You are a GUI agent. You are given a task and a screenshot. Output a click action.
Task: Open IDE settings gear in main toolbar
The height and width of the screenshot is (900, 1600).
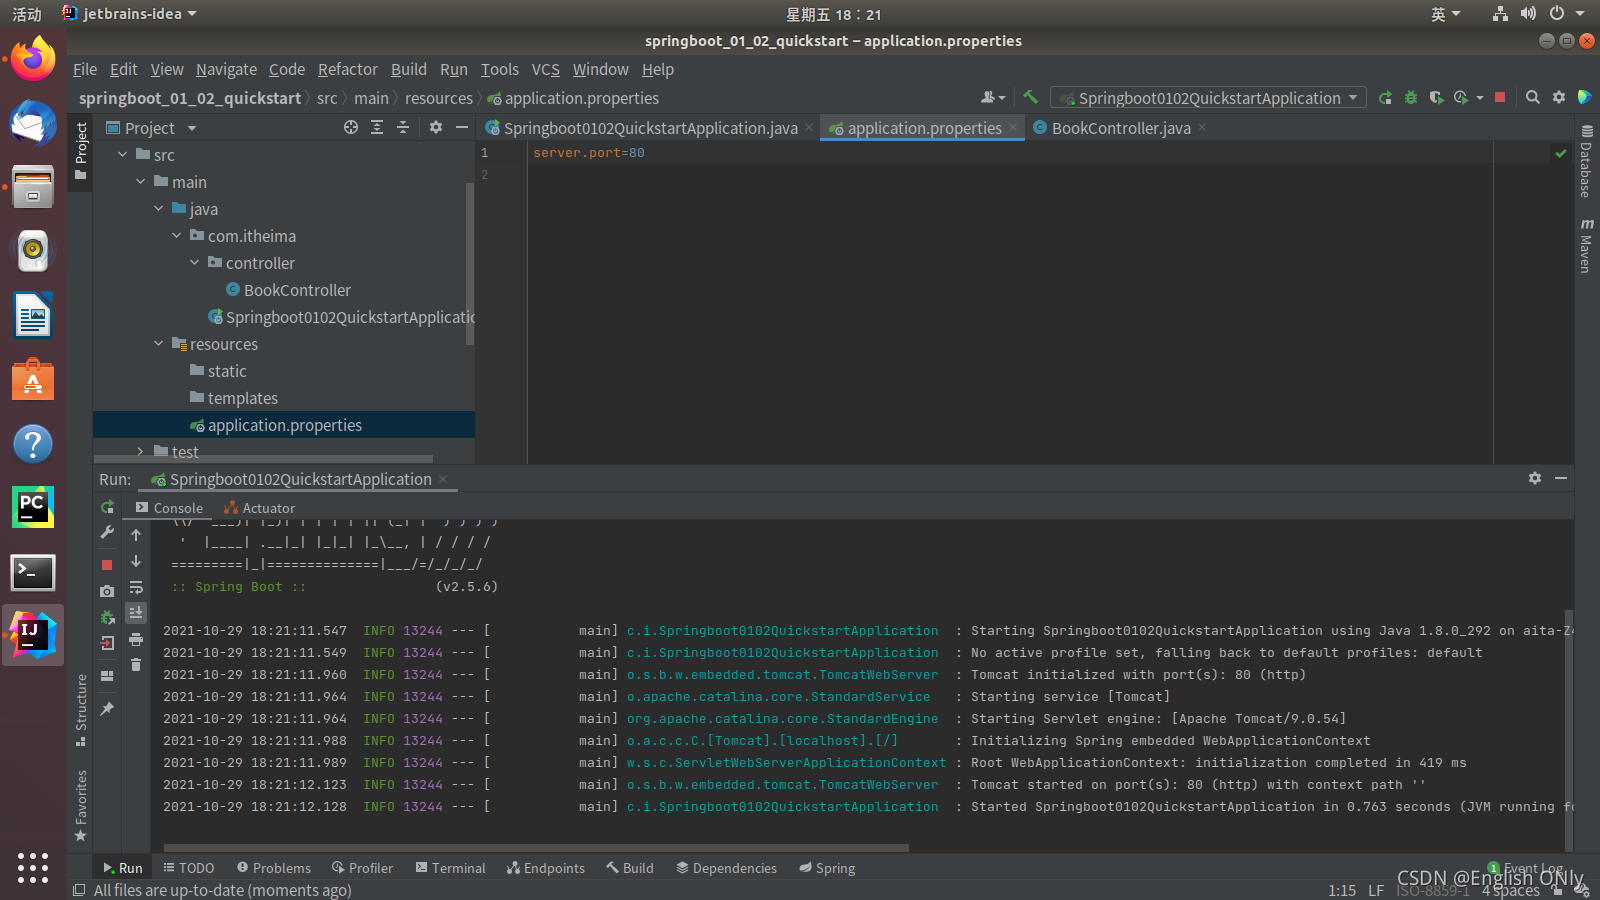pos(1559,97)
